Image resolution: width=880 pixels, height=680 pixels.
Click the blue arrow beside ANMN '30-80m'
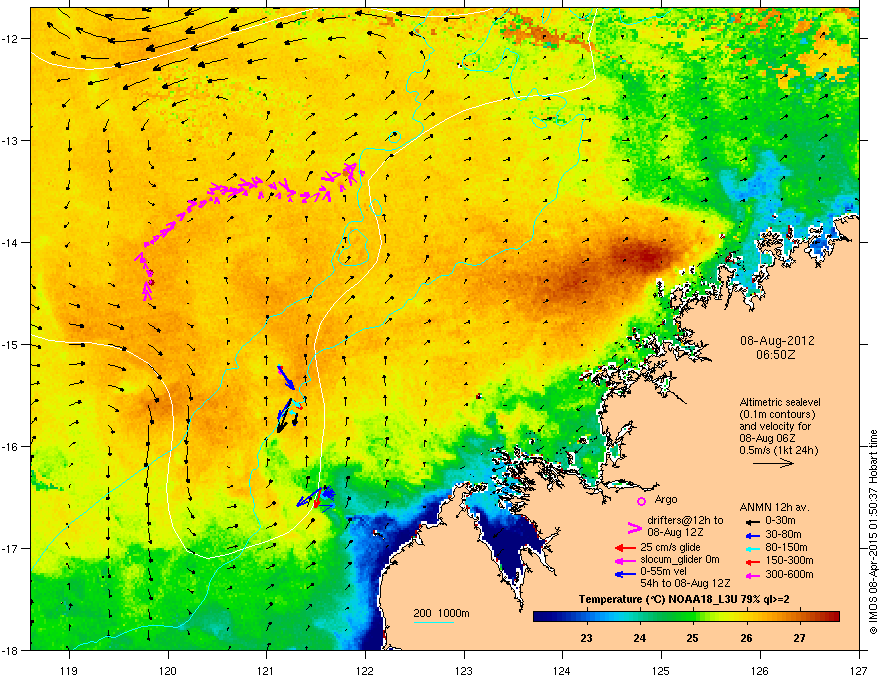coord(751,535)
